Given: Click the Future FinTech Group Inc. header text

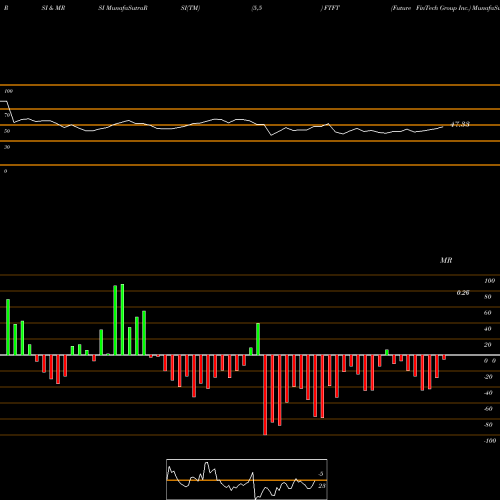Looking at the screenshot, I should pos(431,8).
